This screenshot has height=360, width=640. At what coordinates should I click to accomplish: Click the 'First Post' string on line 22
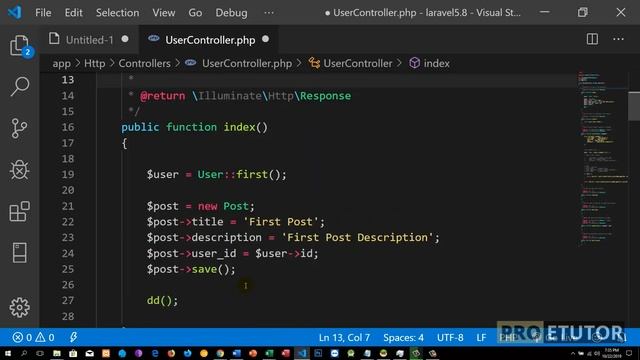click(x=280, y=222)
